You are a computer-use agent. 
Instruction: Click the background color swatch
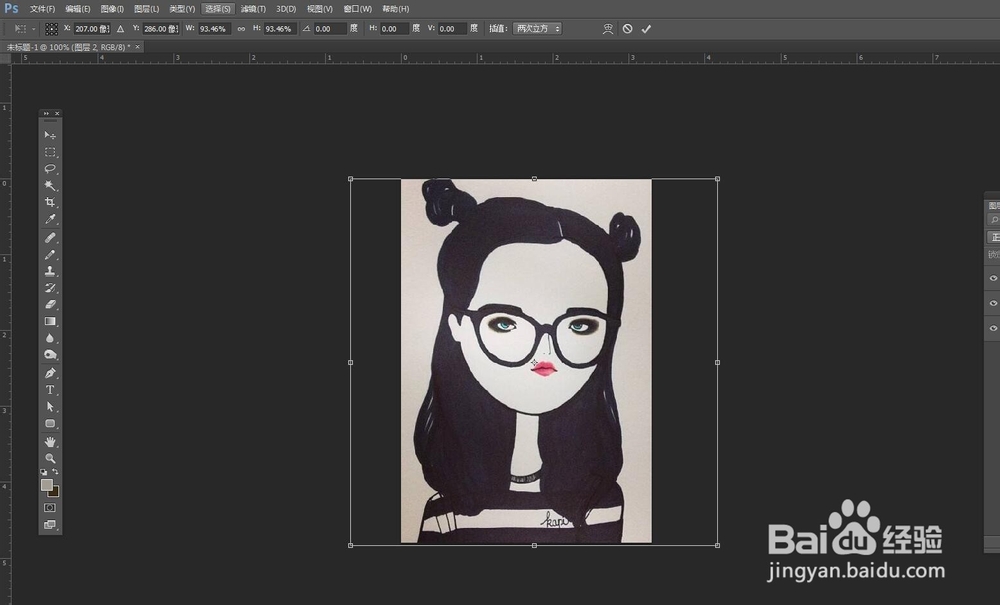55,493
